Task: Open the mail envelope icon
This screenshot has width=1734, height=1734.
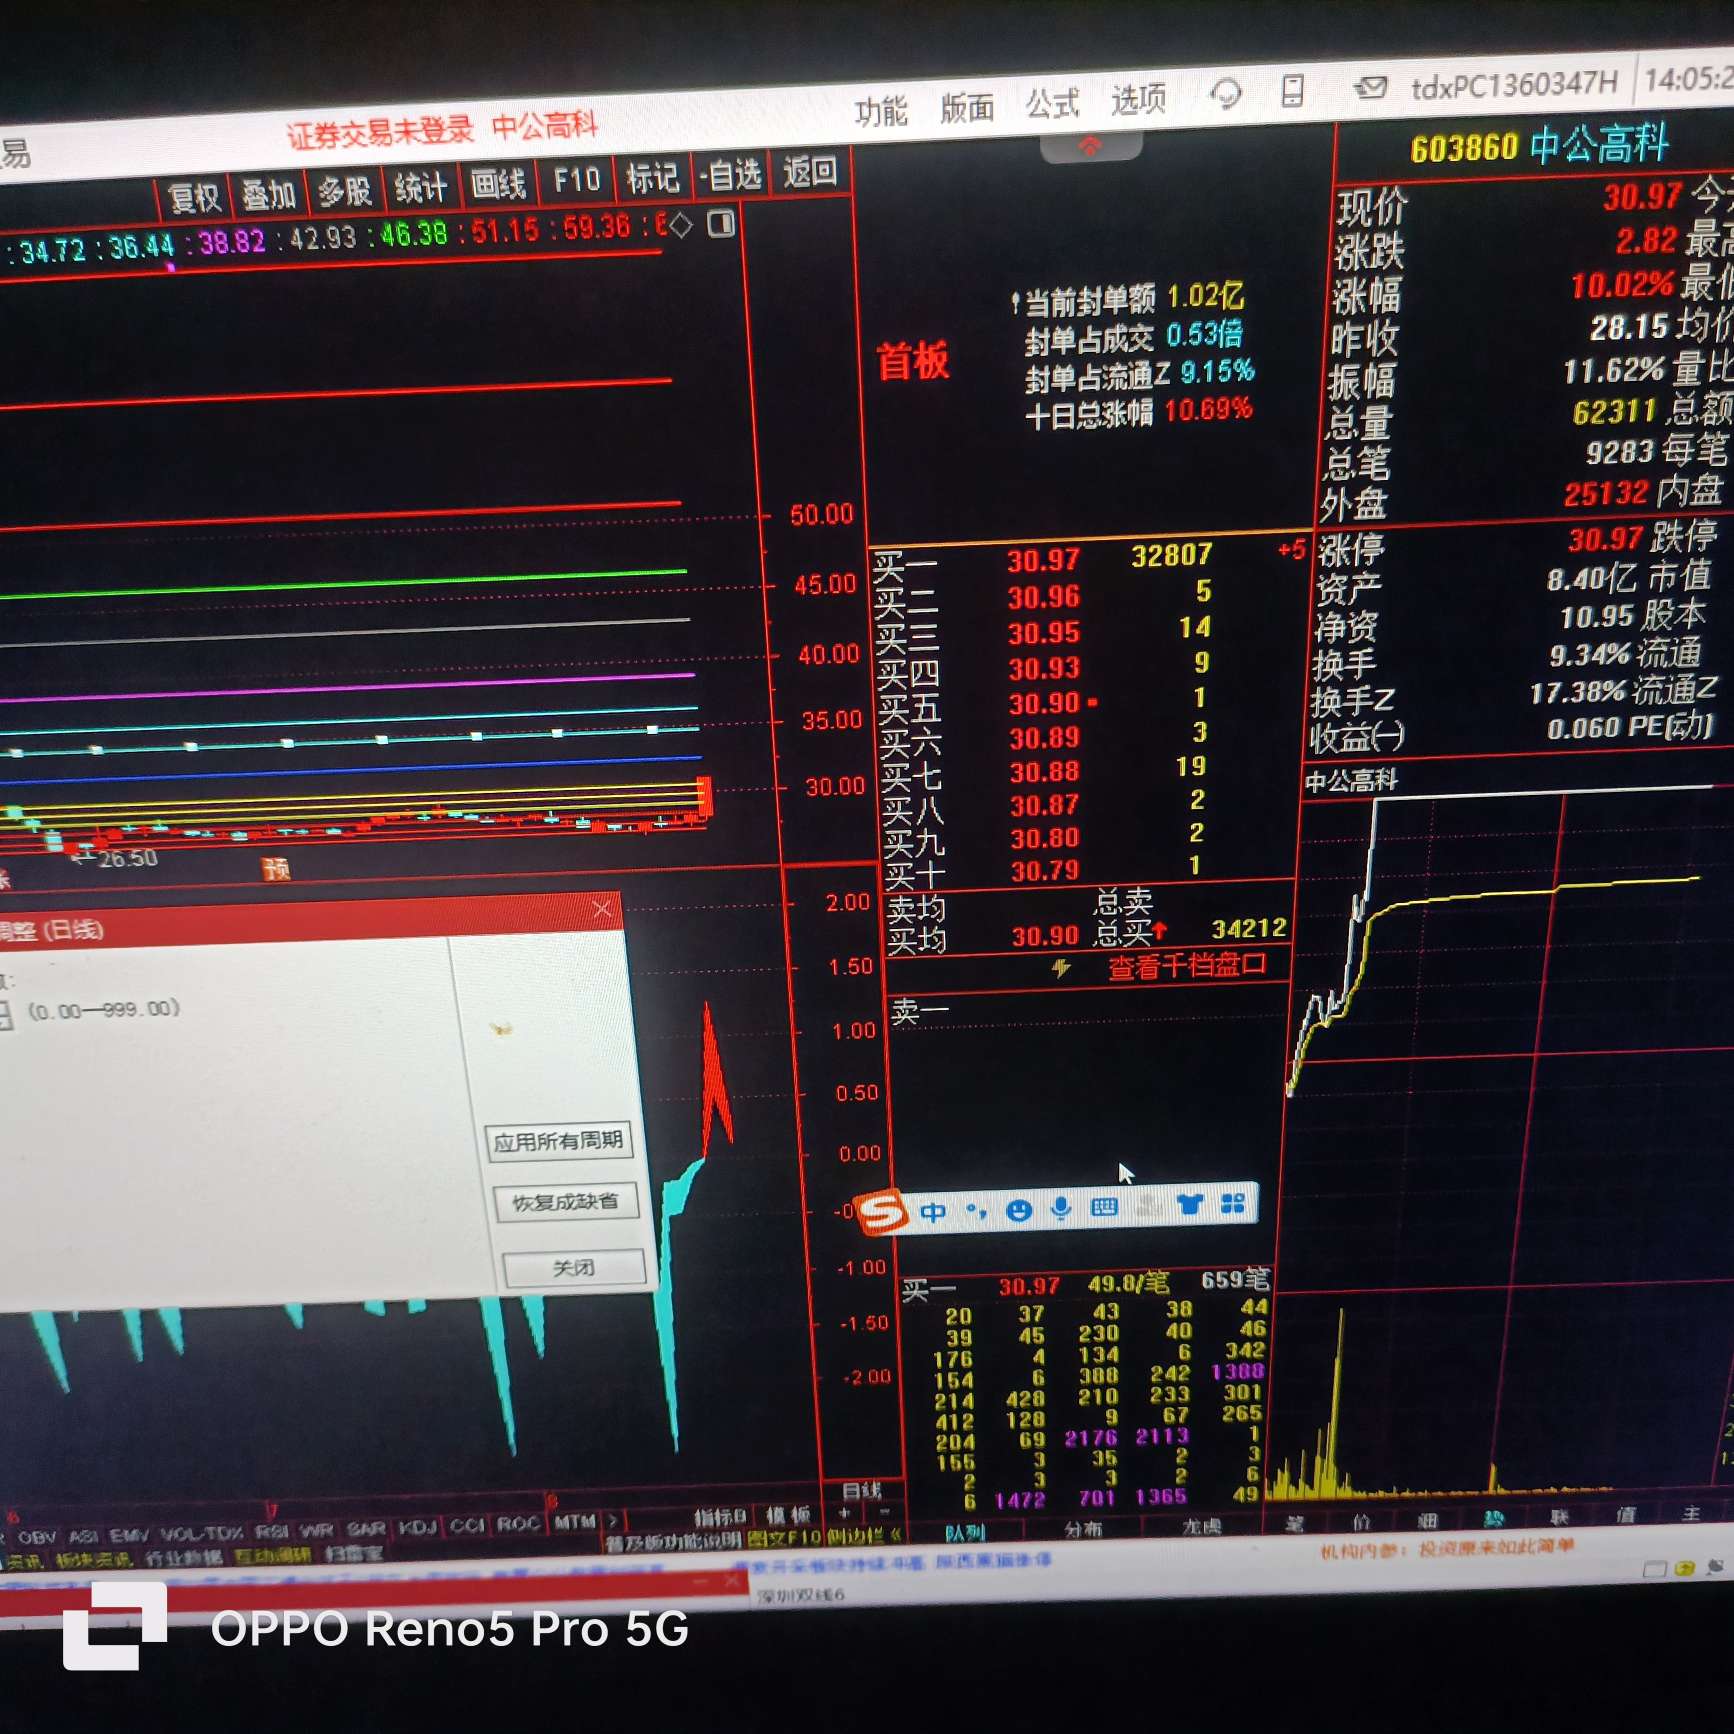Action: pyautogui.click(x=1370, y=88)
